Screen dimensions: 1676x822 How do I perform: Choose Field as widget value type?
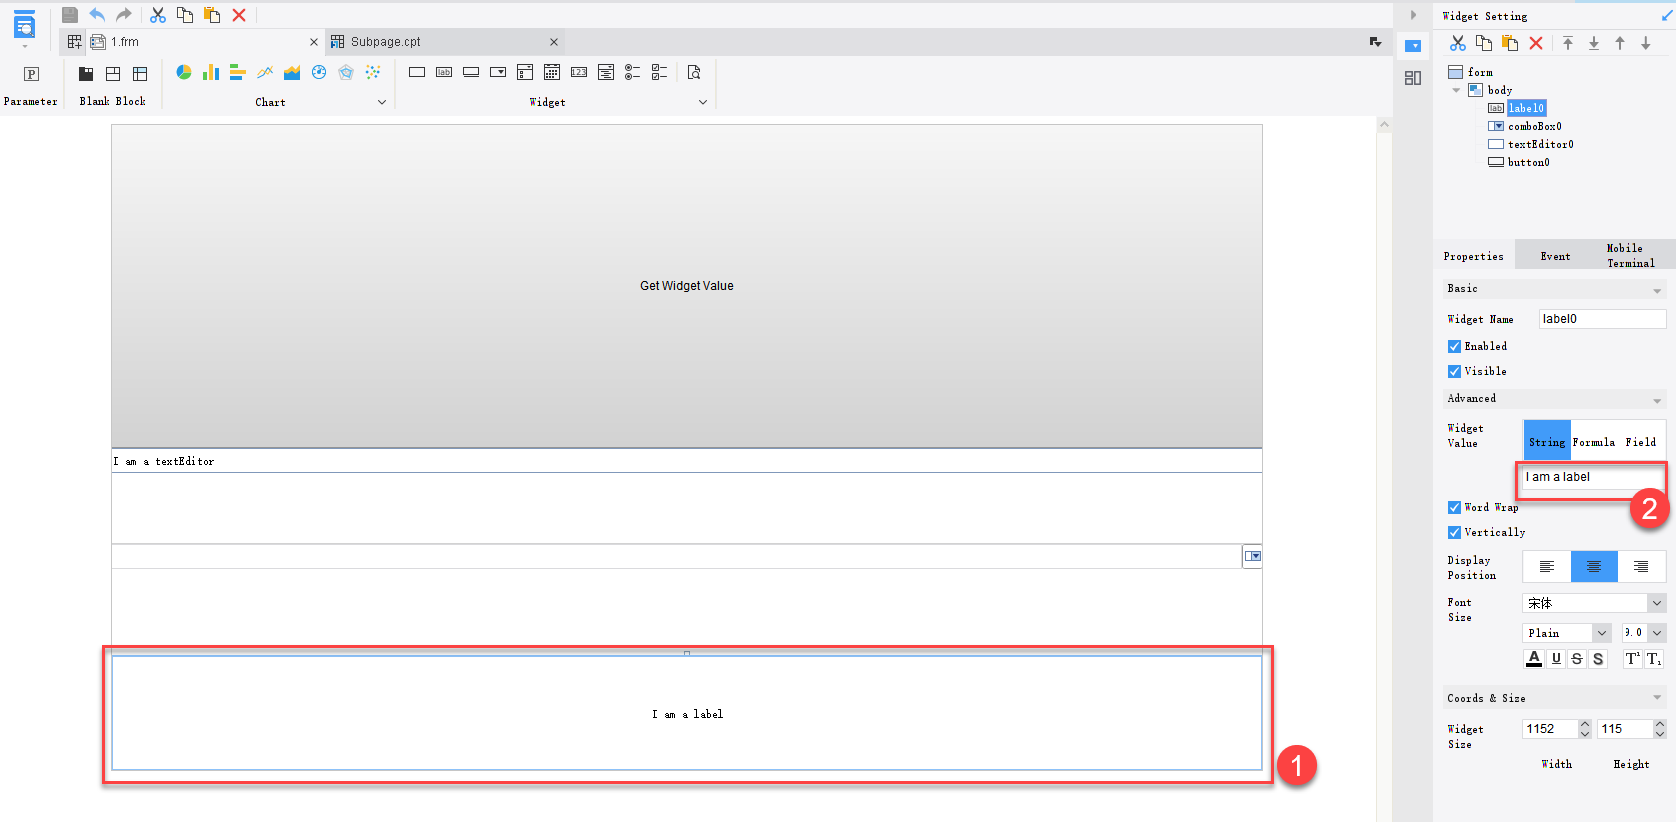click(x=1641, y=442)
